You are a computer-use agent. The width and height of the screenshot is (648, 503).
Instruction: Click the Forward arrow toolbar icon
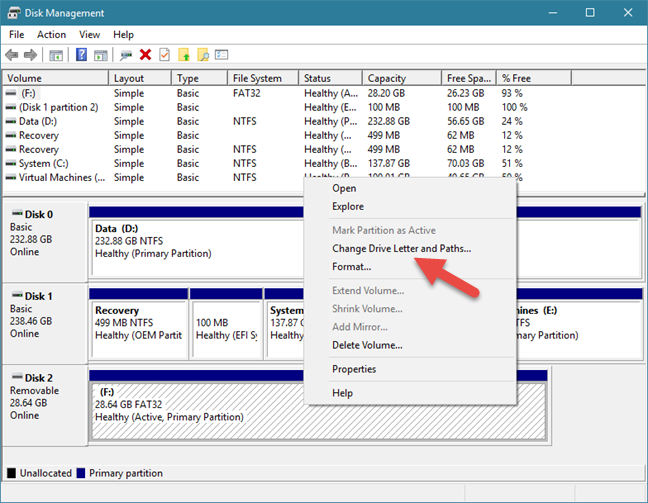tap(31, 55)
